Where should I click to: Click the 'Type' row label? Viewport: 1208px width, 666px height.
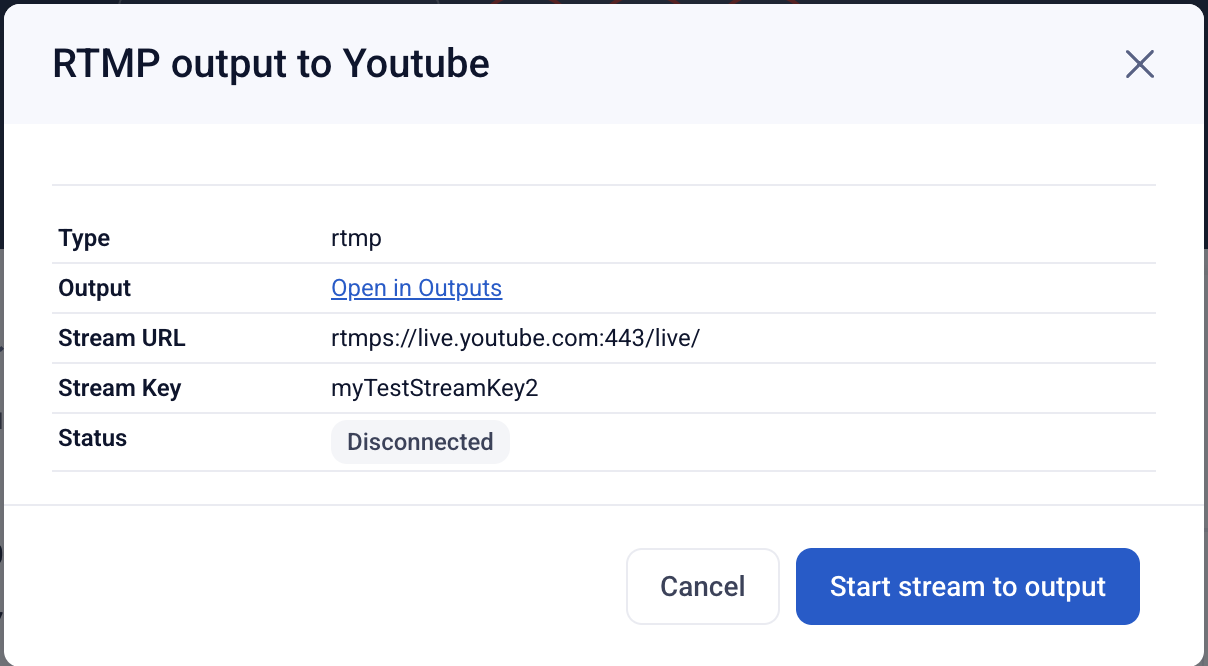coord(84,239)
